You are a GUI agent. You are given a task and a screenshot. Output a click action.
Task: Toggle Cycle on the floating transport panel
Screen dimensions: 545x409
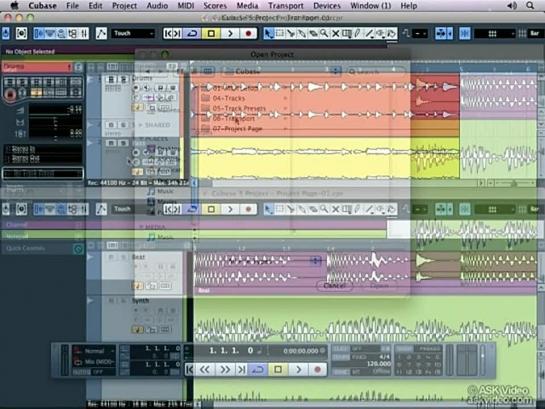258,370
